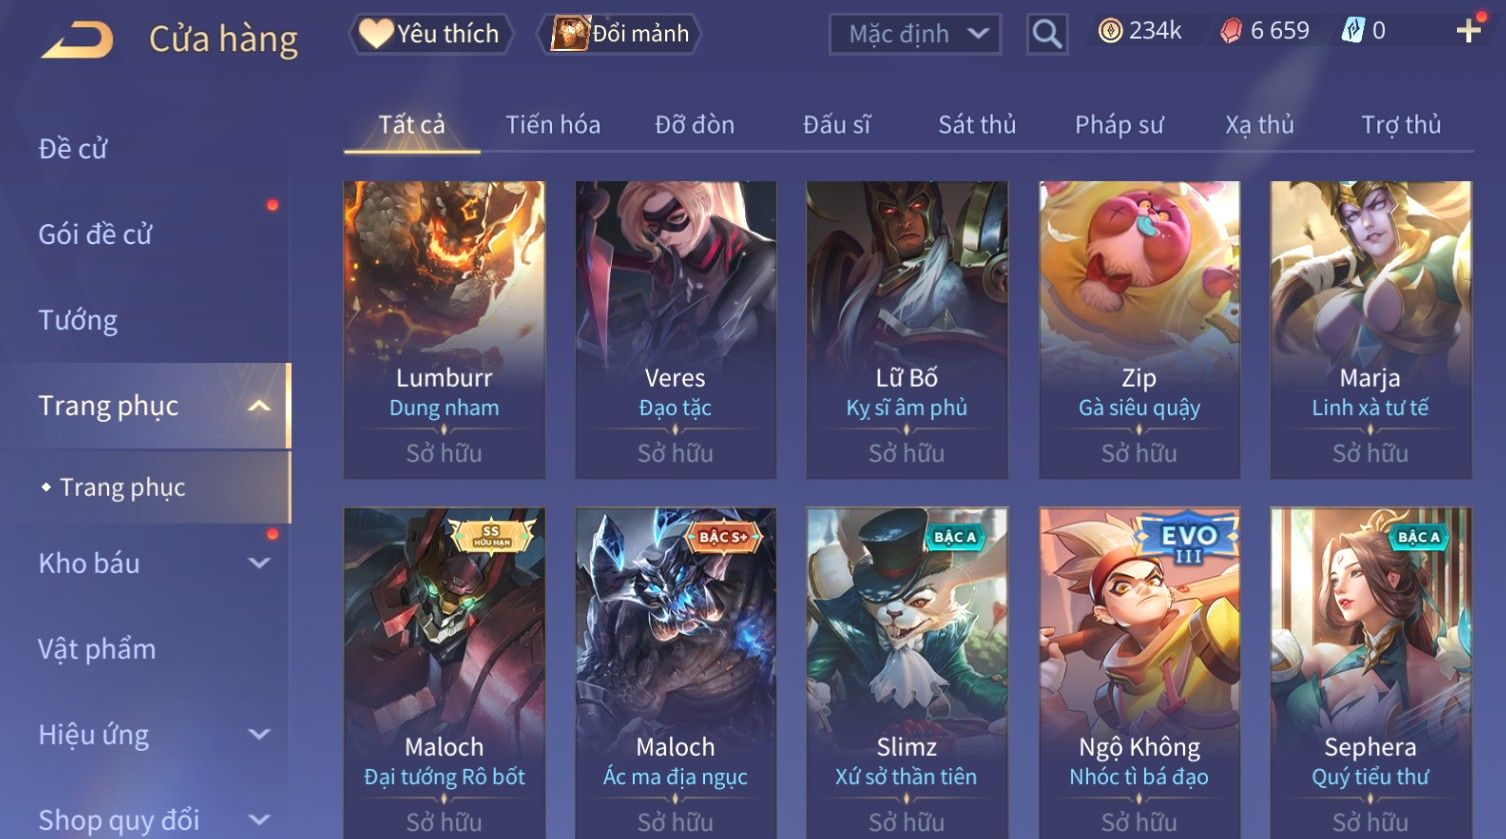Open Ngộ Không EVO skin card

pyautogui.click(x=1139, y=672)
